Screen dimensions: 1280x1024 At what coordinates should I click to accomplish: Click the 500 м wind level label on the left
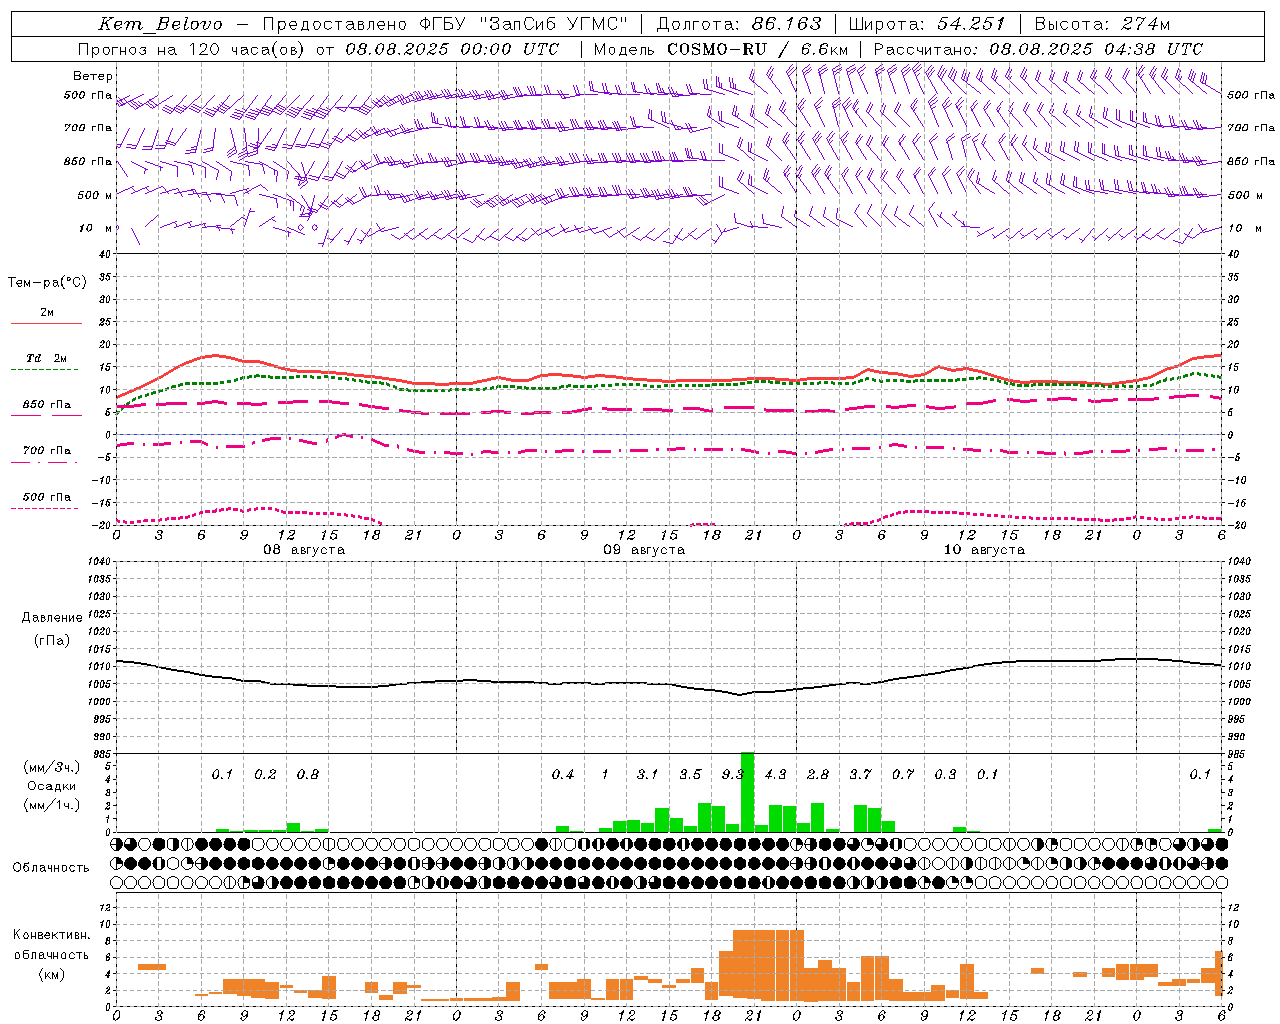click(x=96, y=195)
